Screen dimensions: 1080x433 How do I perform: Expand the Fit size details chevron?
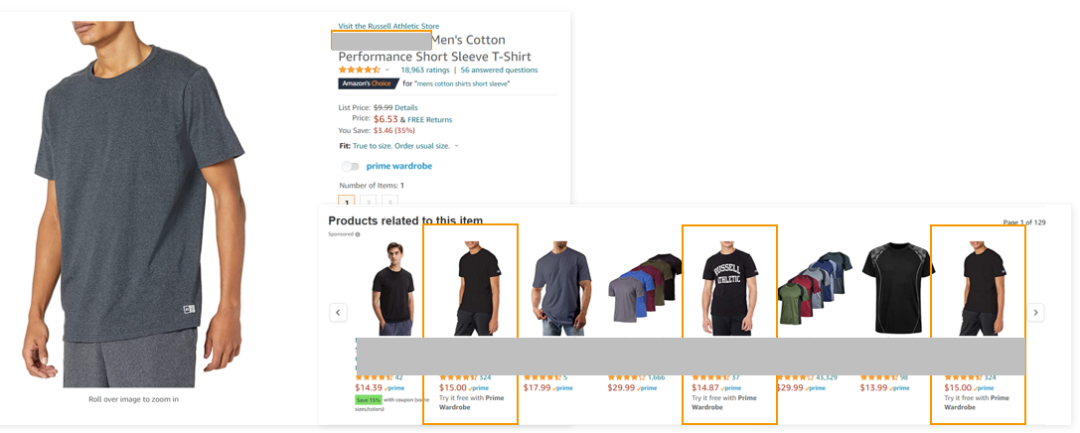click(457, 146)
